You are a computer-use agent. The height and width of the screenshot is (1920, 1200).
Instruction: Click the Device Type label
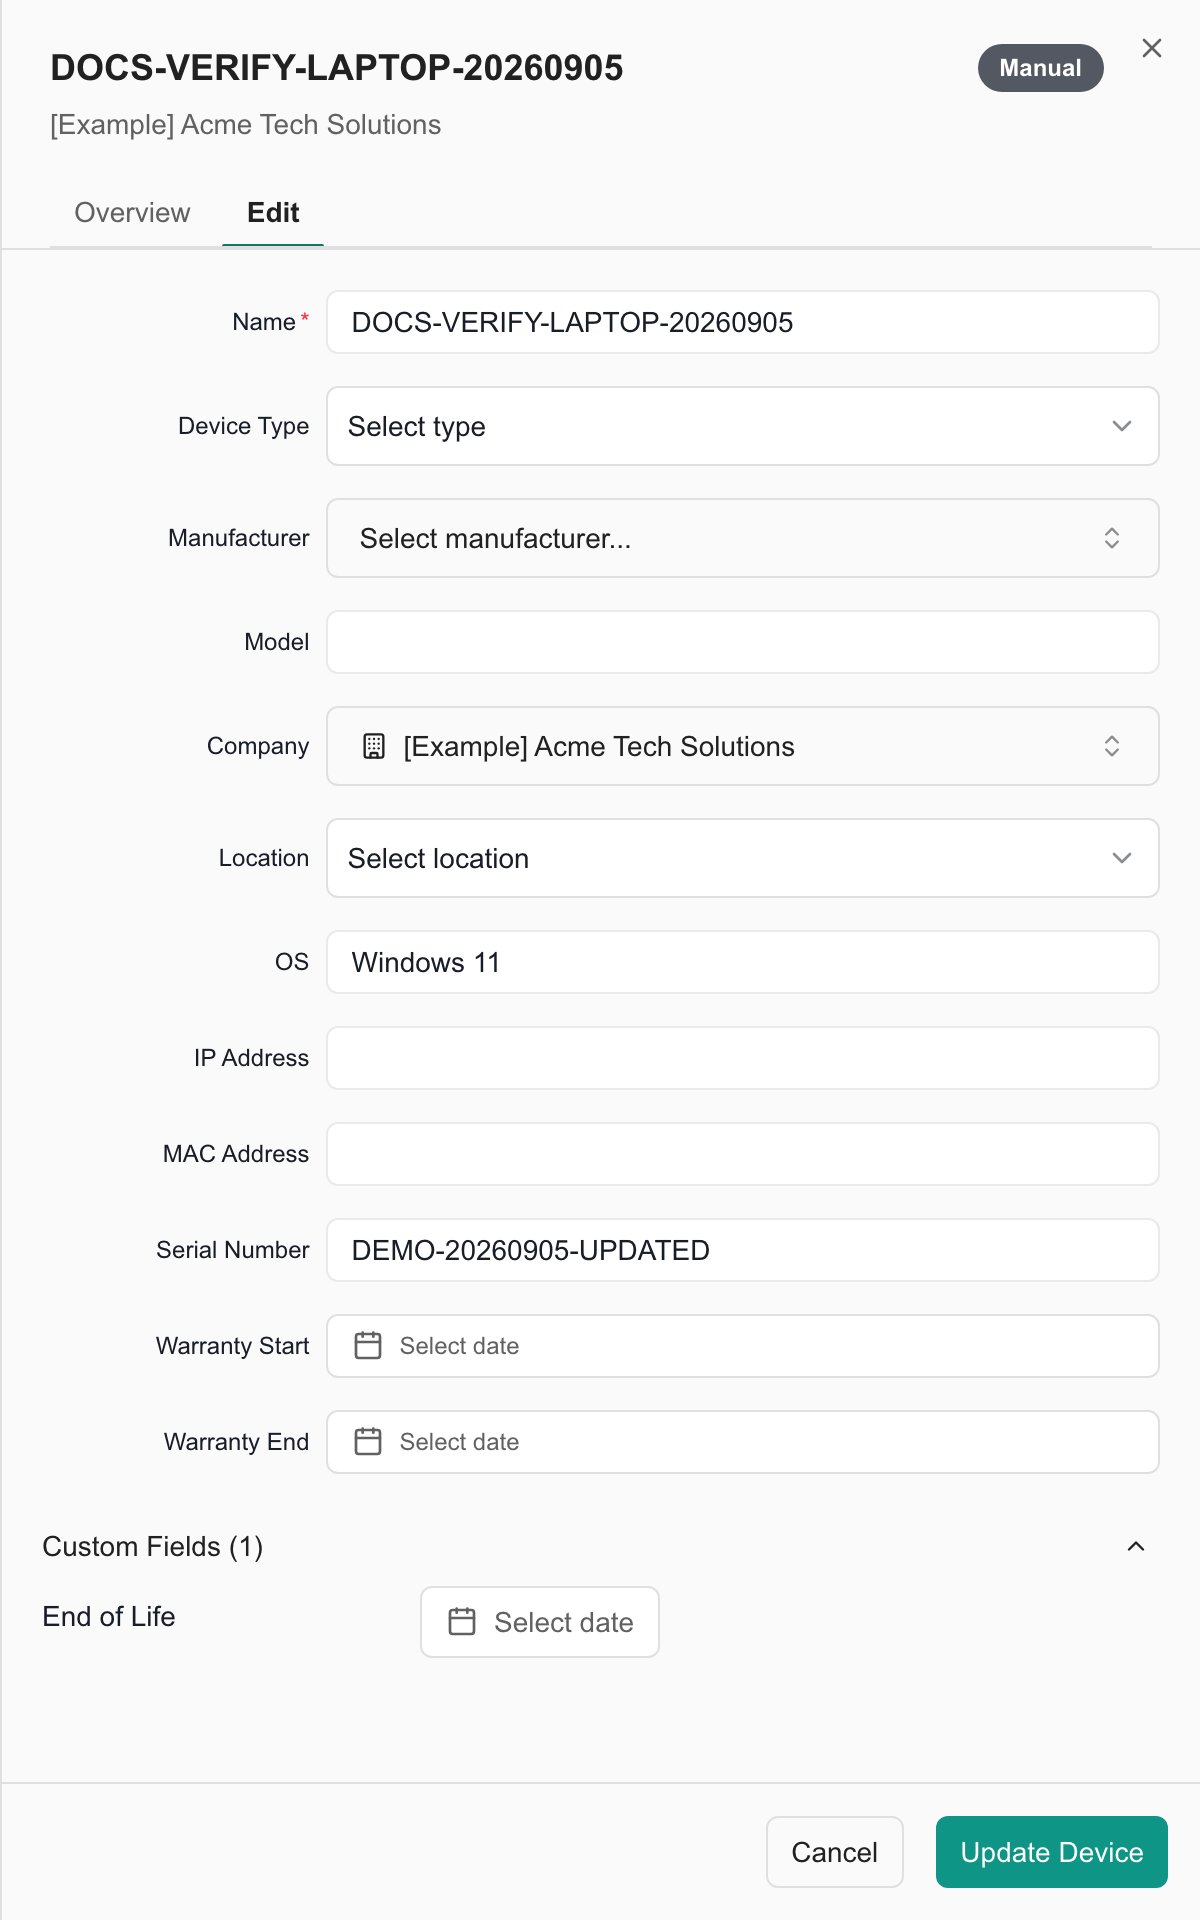[244, 426]
